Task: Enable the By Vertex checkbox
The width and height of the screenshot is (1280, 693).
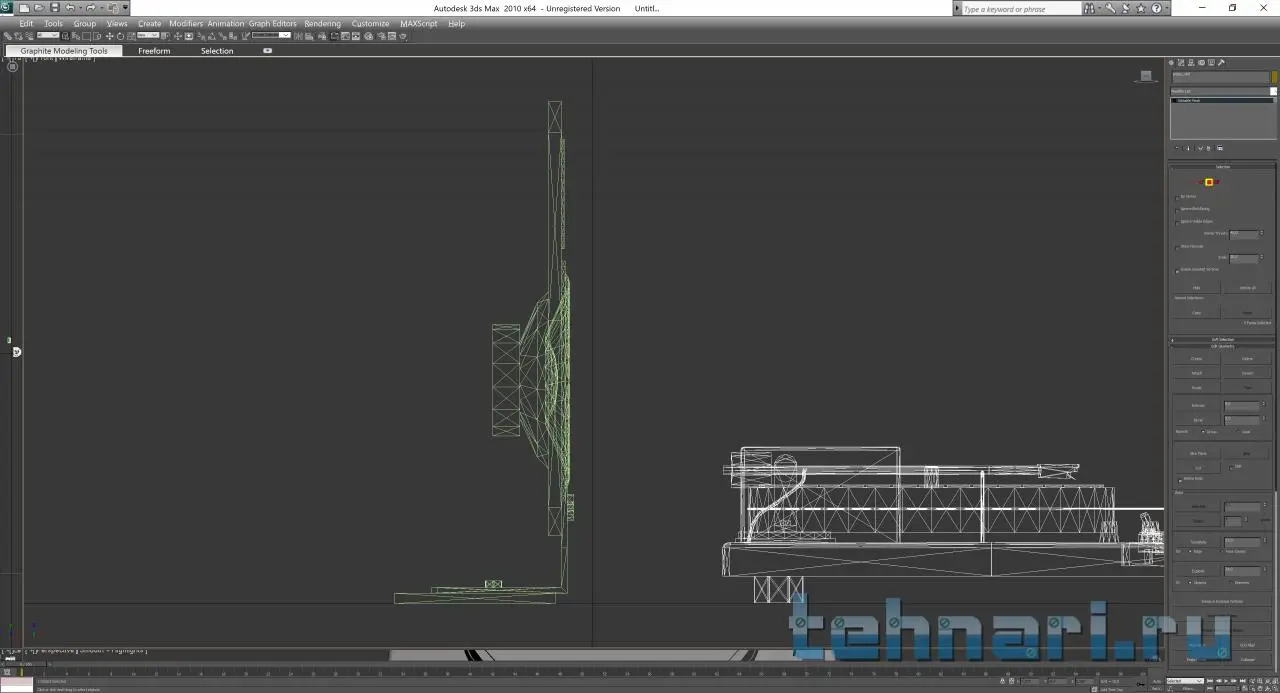Action: [1177, 197]
